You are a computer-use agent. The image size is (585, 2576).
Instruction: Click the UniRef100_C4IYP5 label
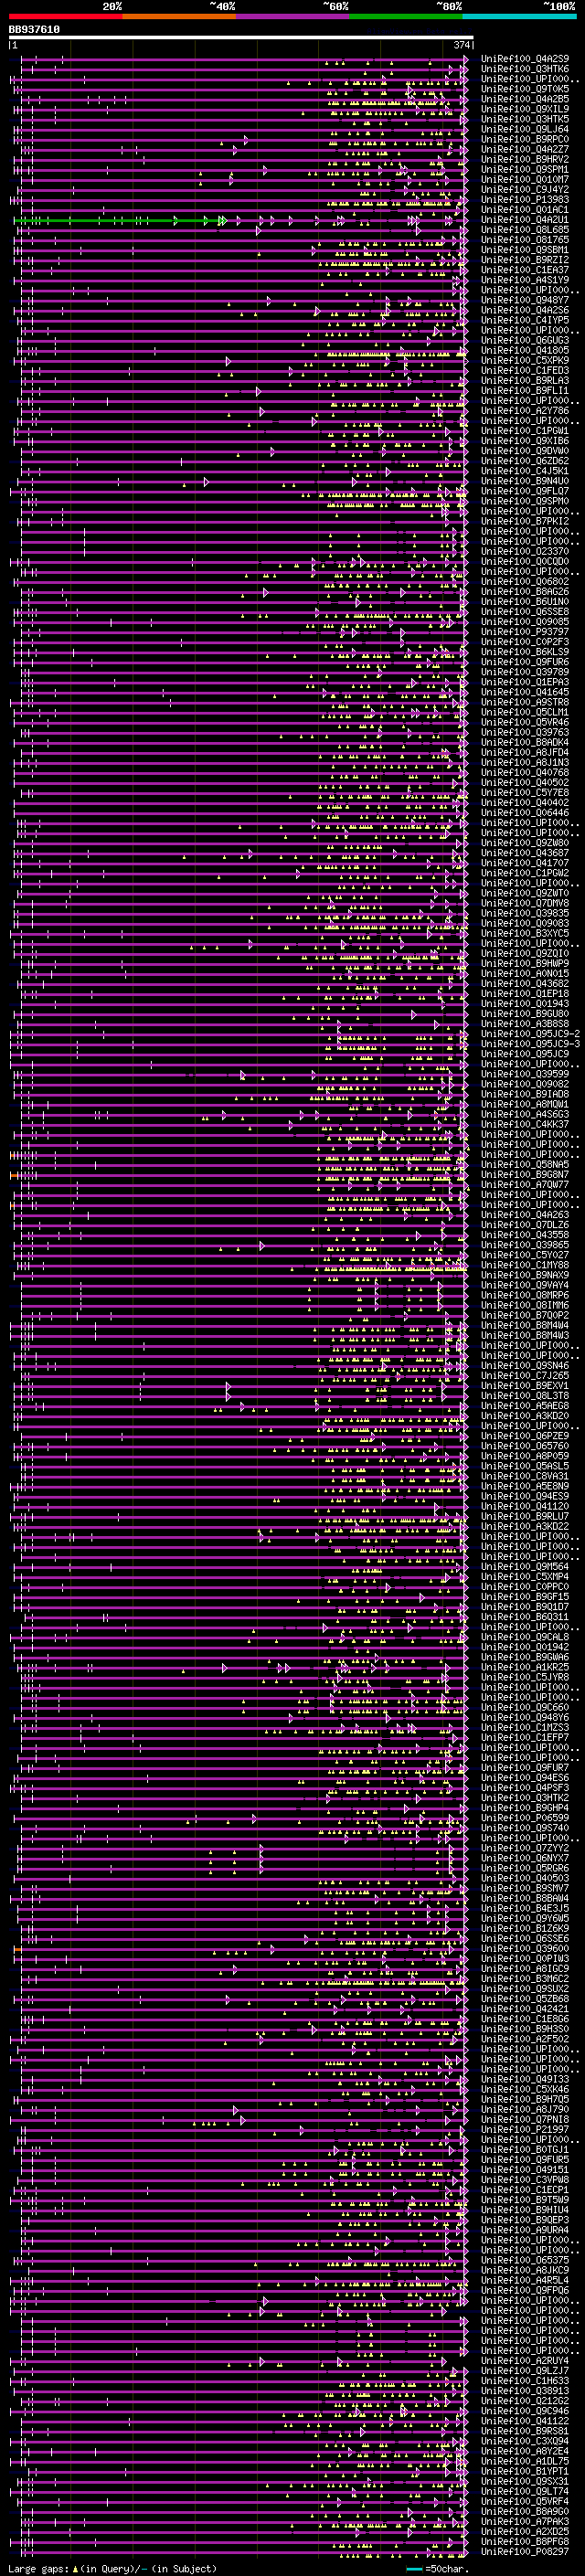pos(525,320)
